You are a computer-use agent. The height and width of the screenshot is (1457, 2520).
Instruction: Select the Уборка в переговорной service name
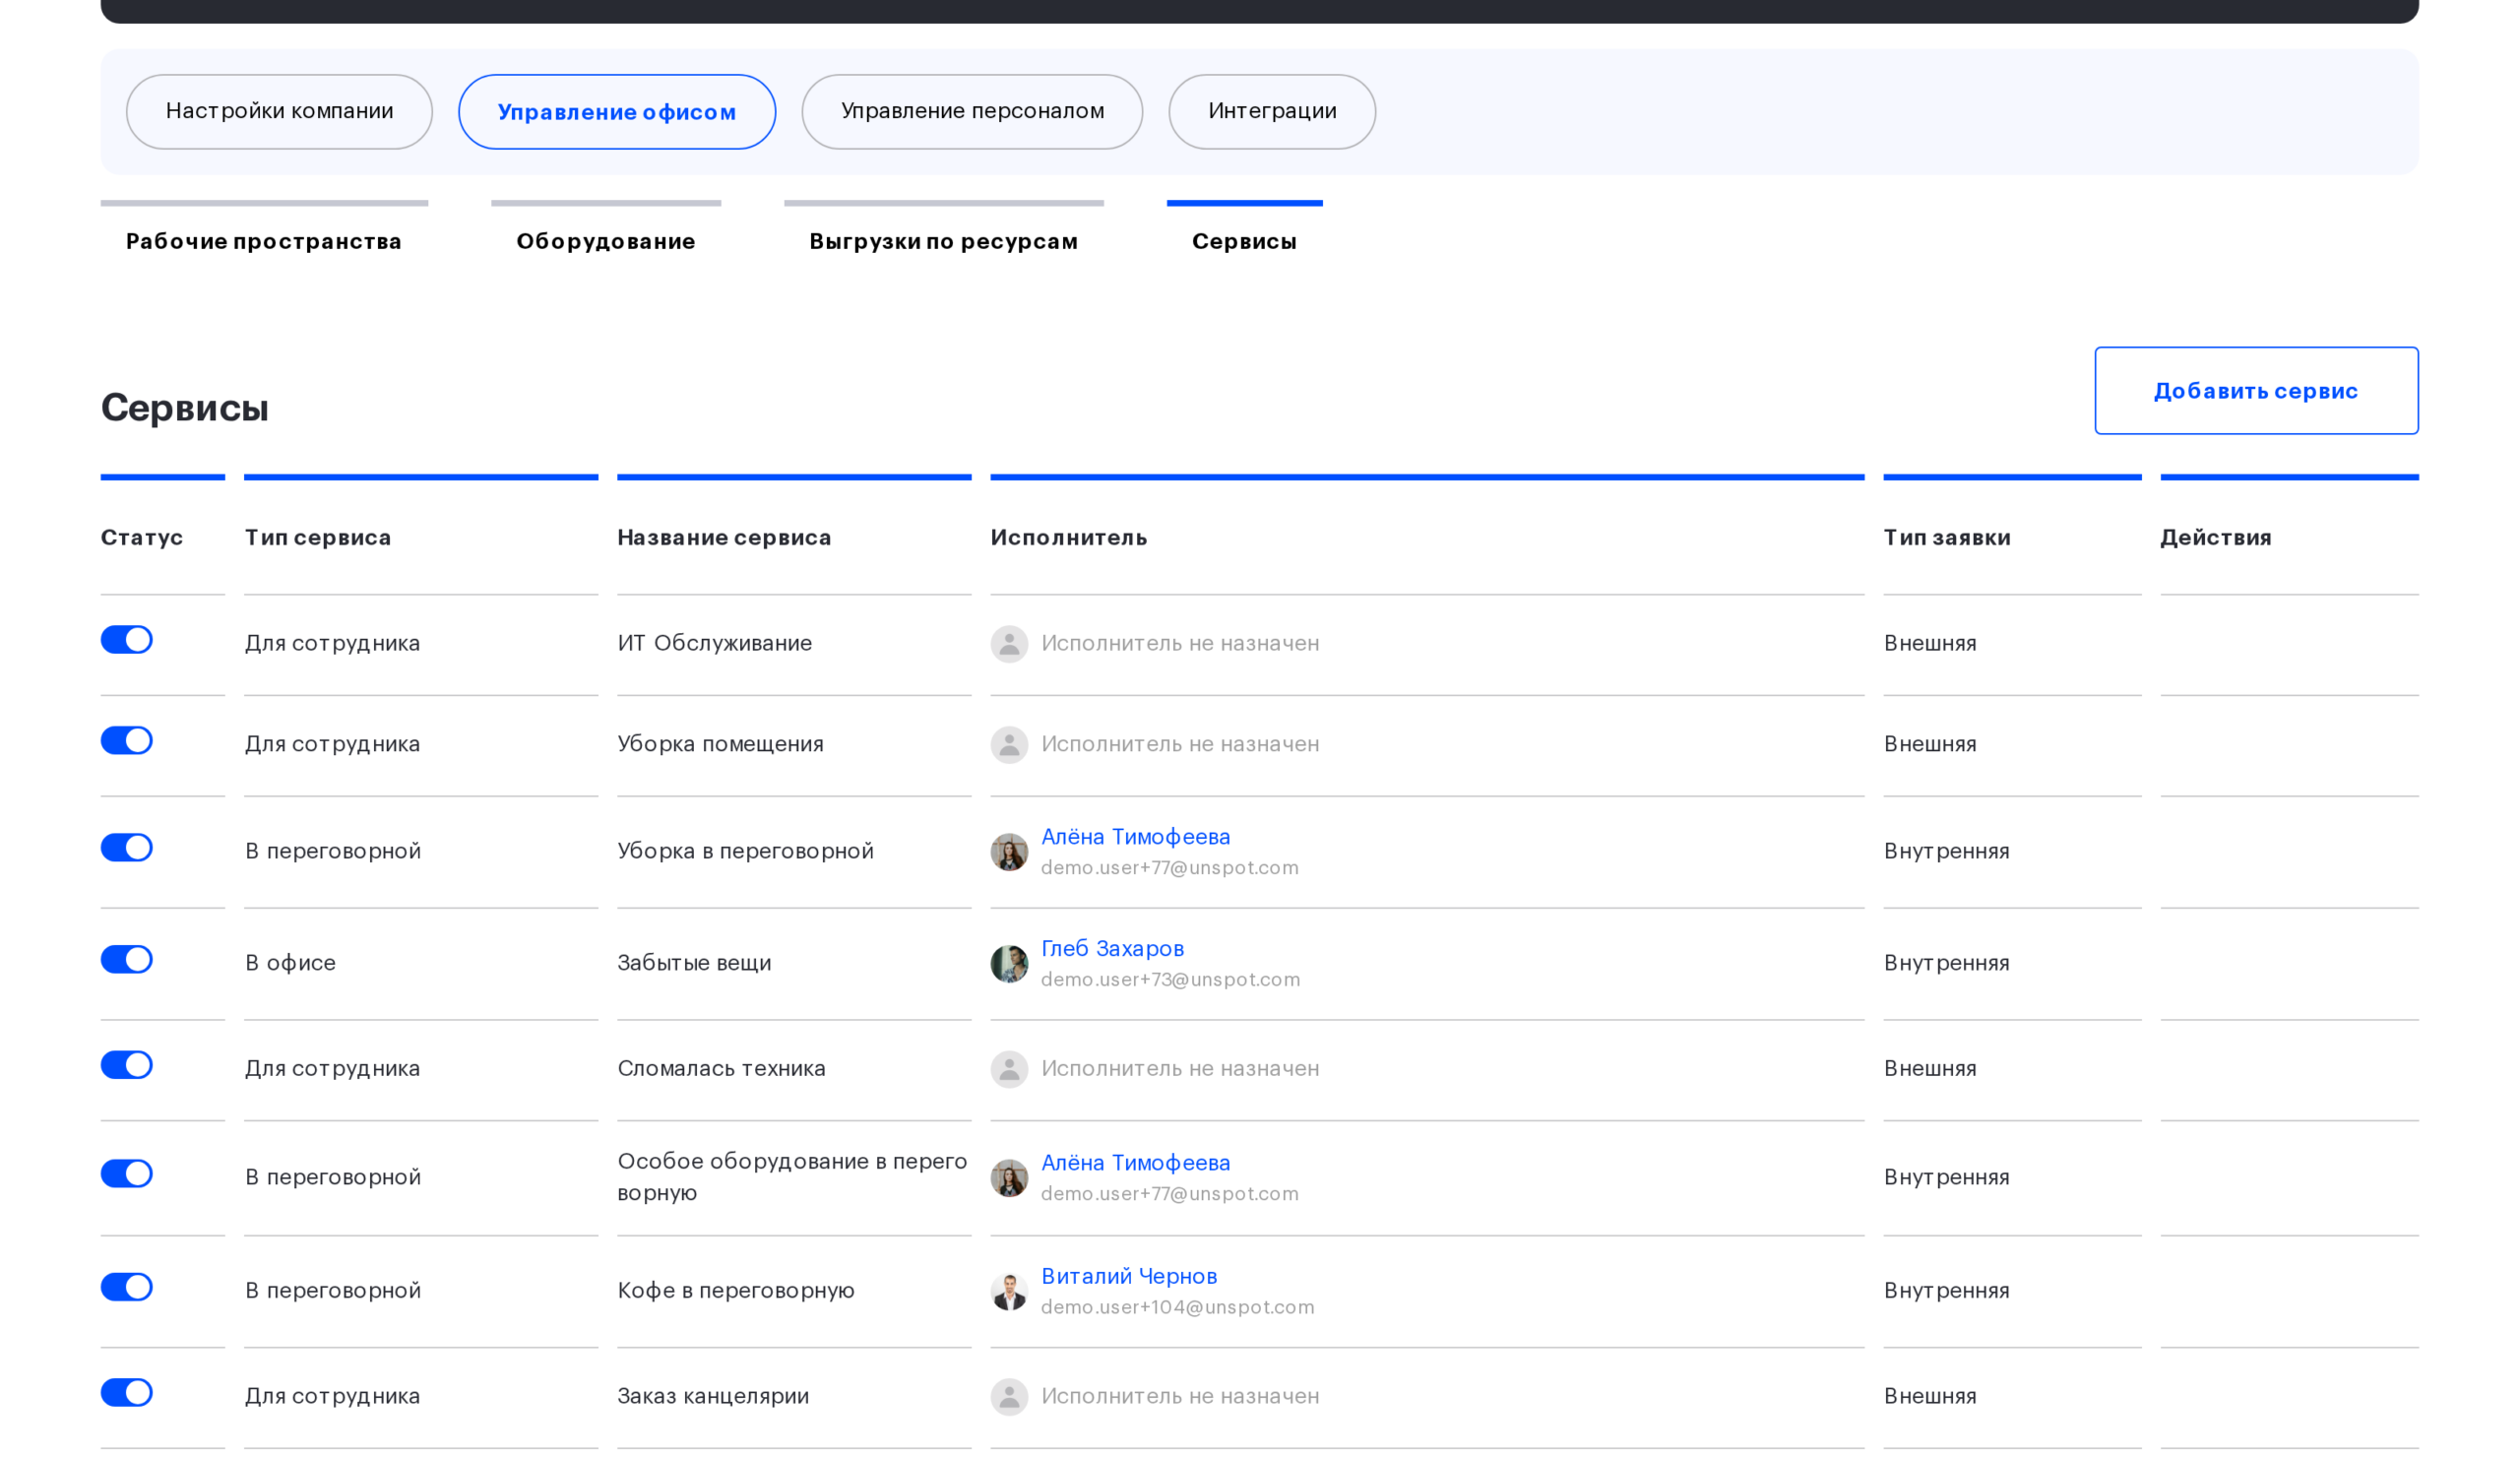tap(745, 851)
